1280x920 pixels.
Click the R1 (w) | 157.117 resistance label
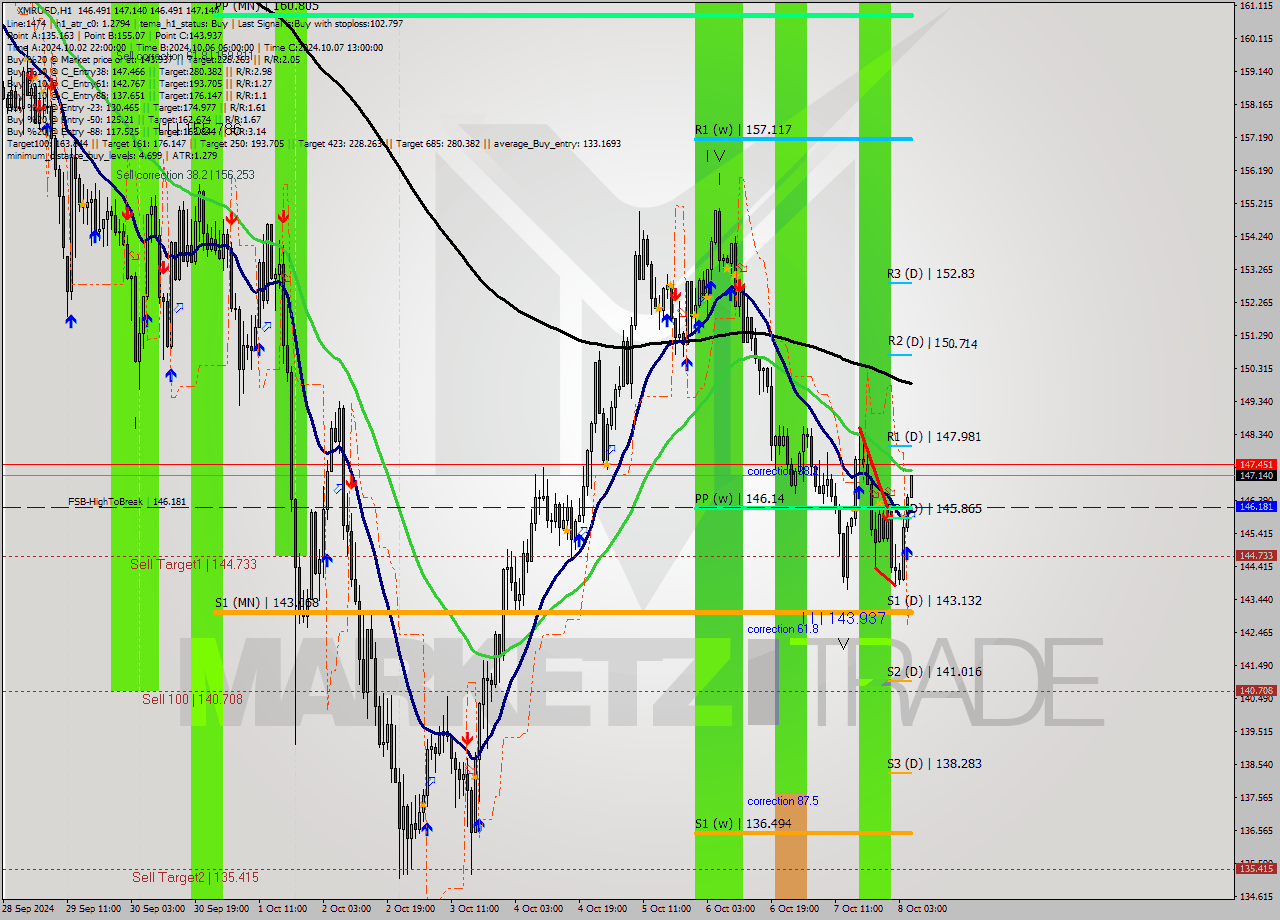[743, 130]
